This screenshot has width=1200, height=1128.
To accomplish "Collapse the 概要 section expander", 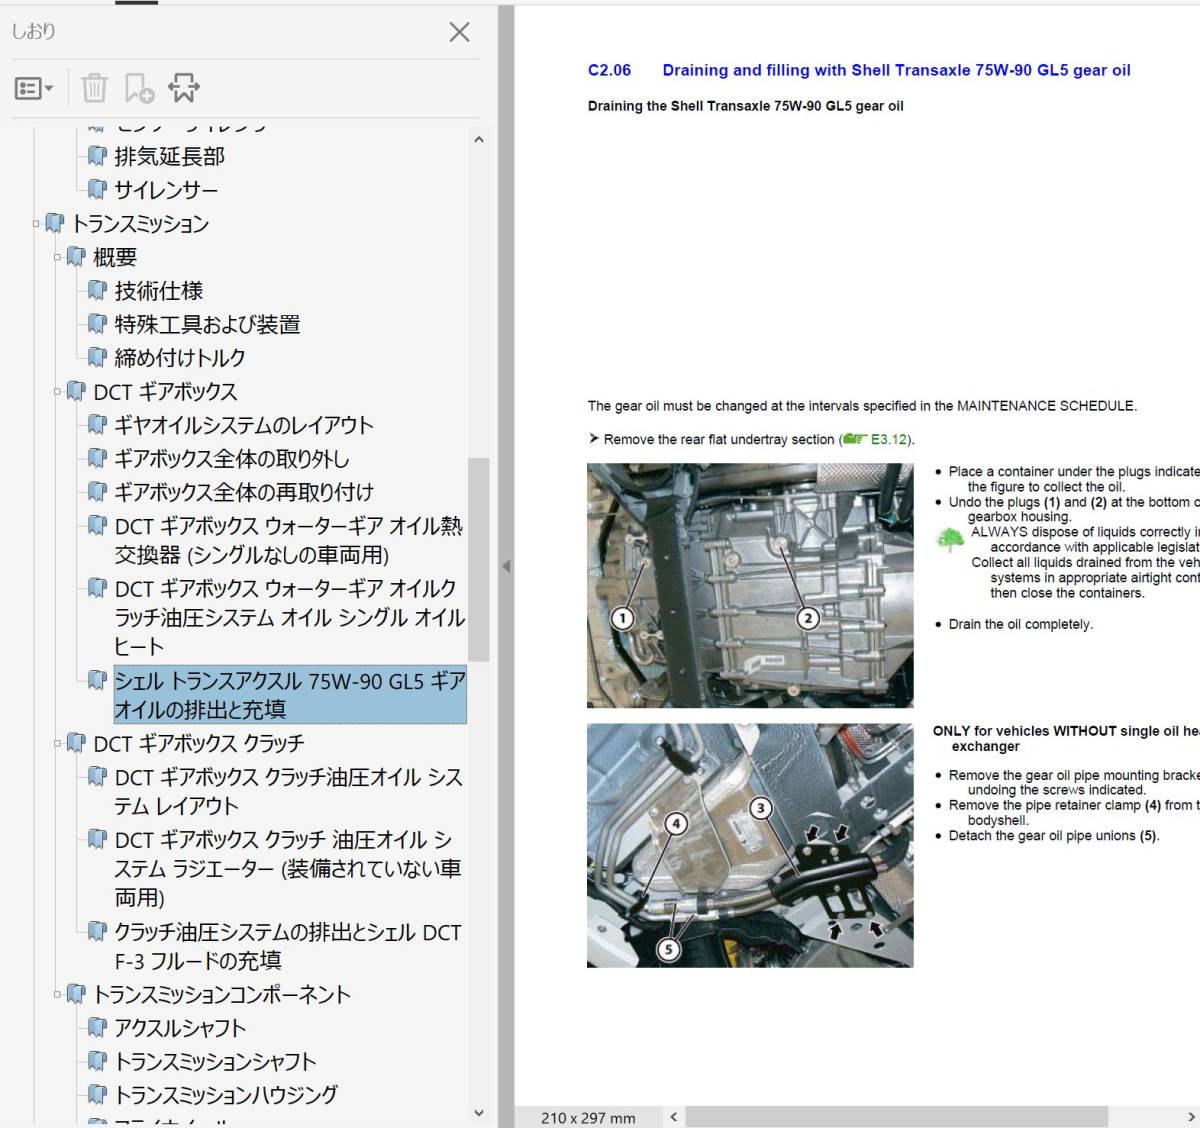I will 58,258.
